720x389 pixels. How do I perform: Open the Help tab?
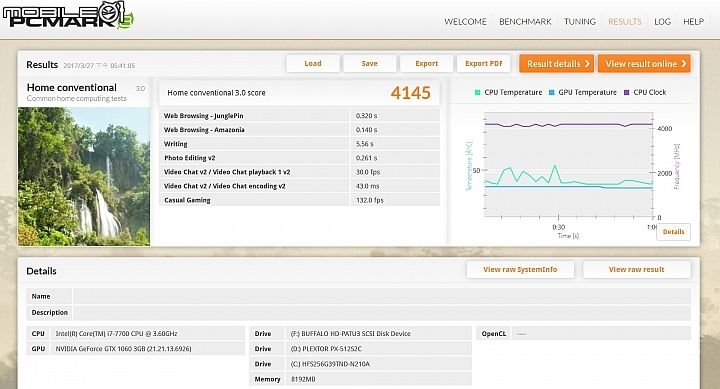693,22
